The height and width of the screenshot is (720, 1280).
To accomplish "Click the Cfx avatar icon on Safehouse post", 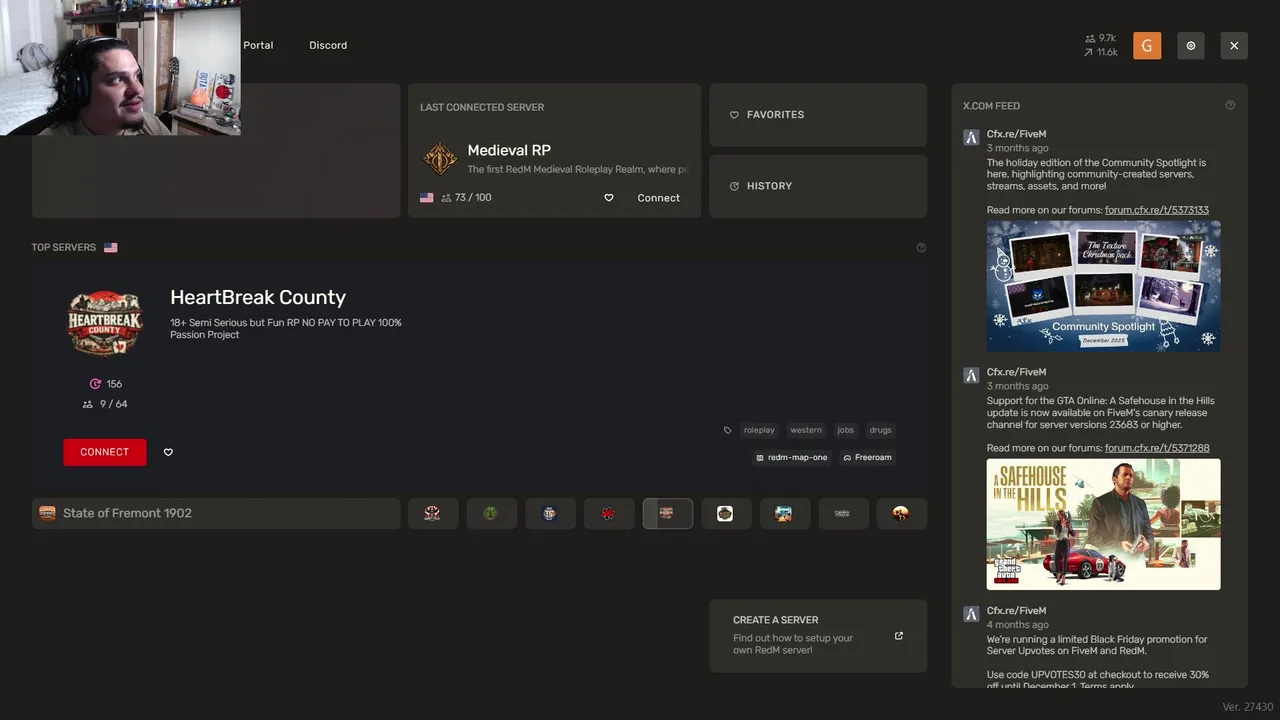I will click(971, 375).
